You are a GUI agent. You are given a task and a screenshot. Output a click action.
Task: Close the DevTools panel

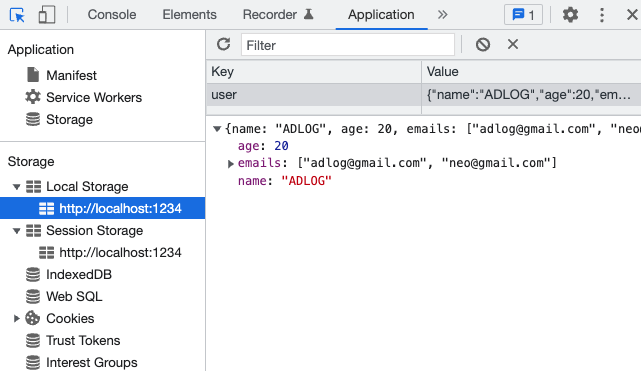[632, 15]
